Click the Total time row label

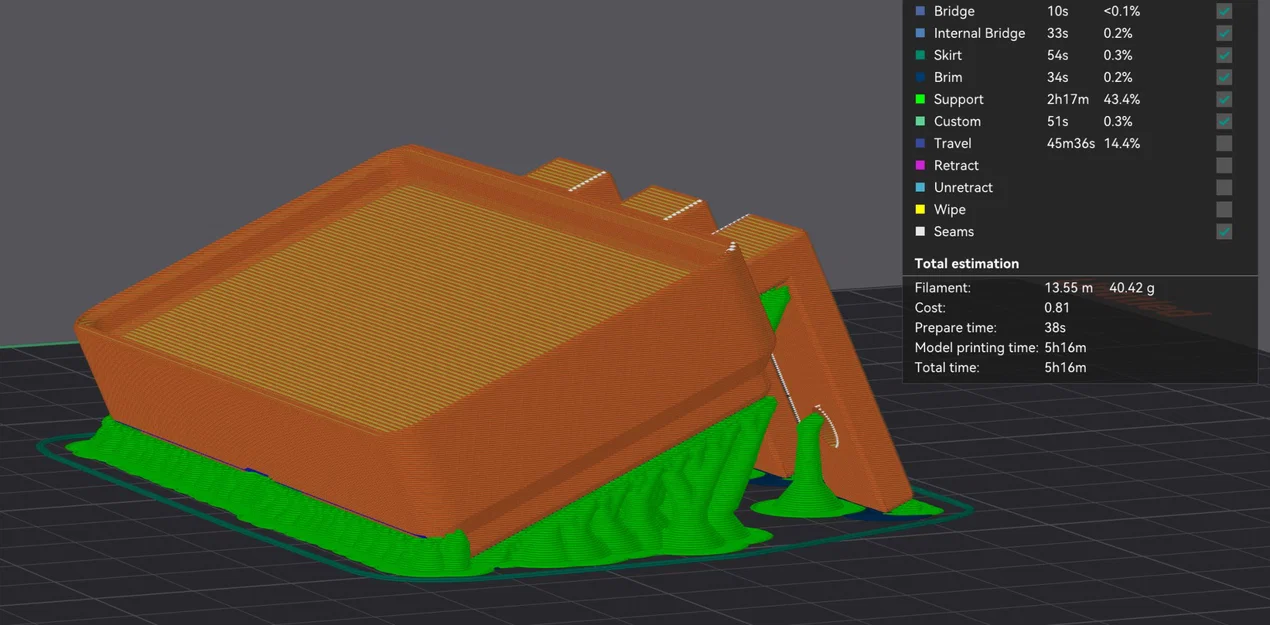[947, 367]
